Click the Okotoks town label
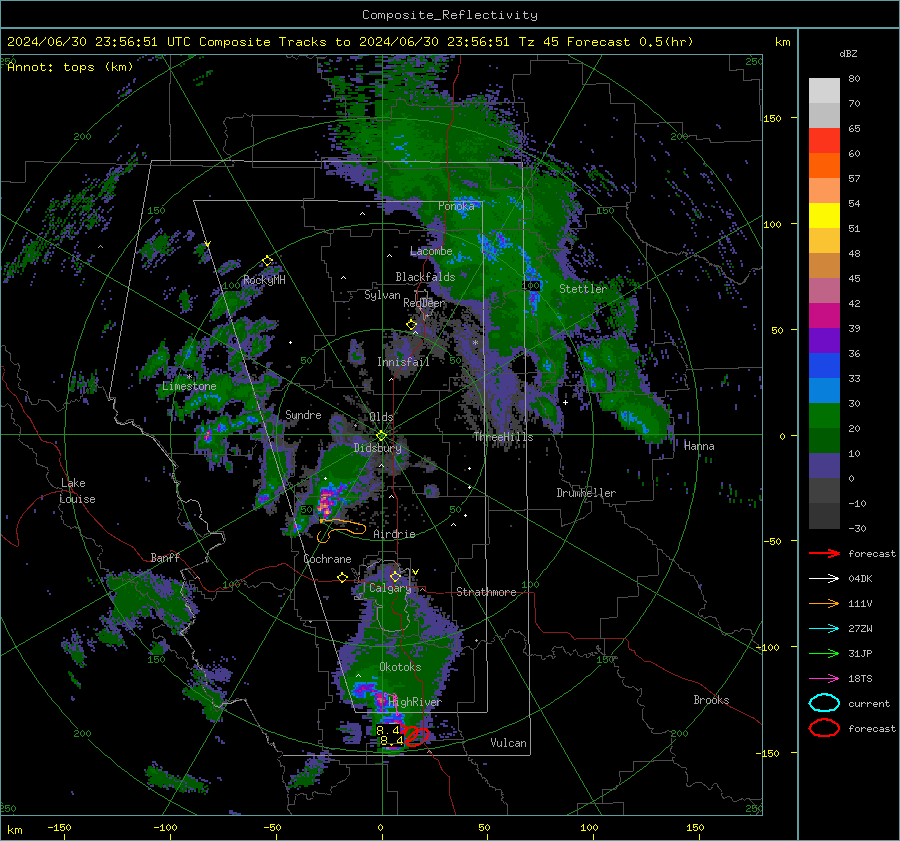Screen dimensions: 900x841 pos(400,668)
